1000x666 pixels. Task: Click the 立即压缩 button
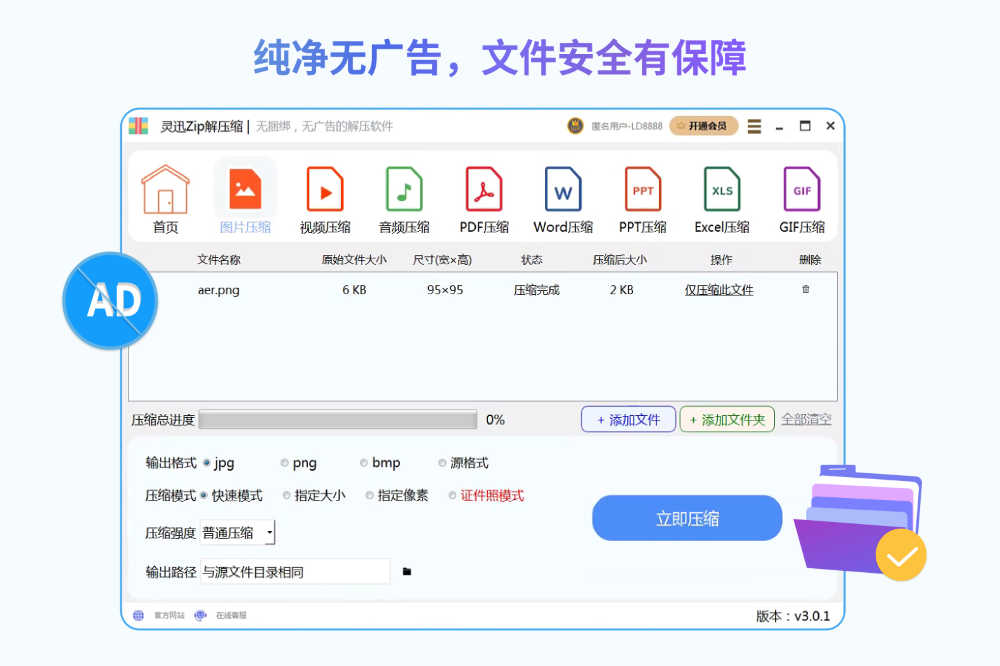pos(687,518)
